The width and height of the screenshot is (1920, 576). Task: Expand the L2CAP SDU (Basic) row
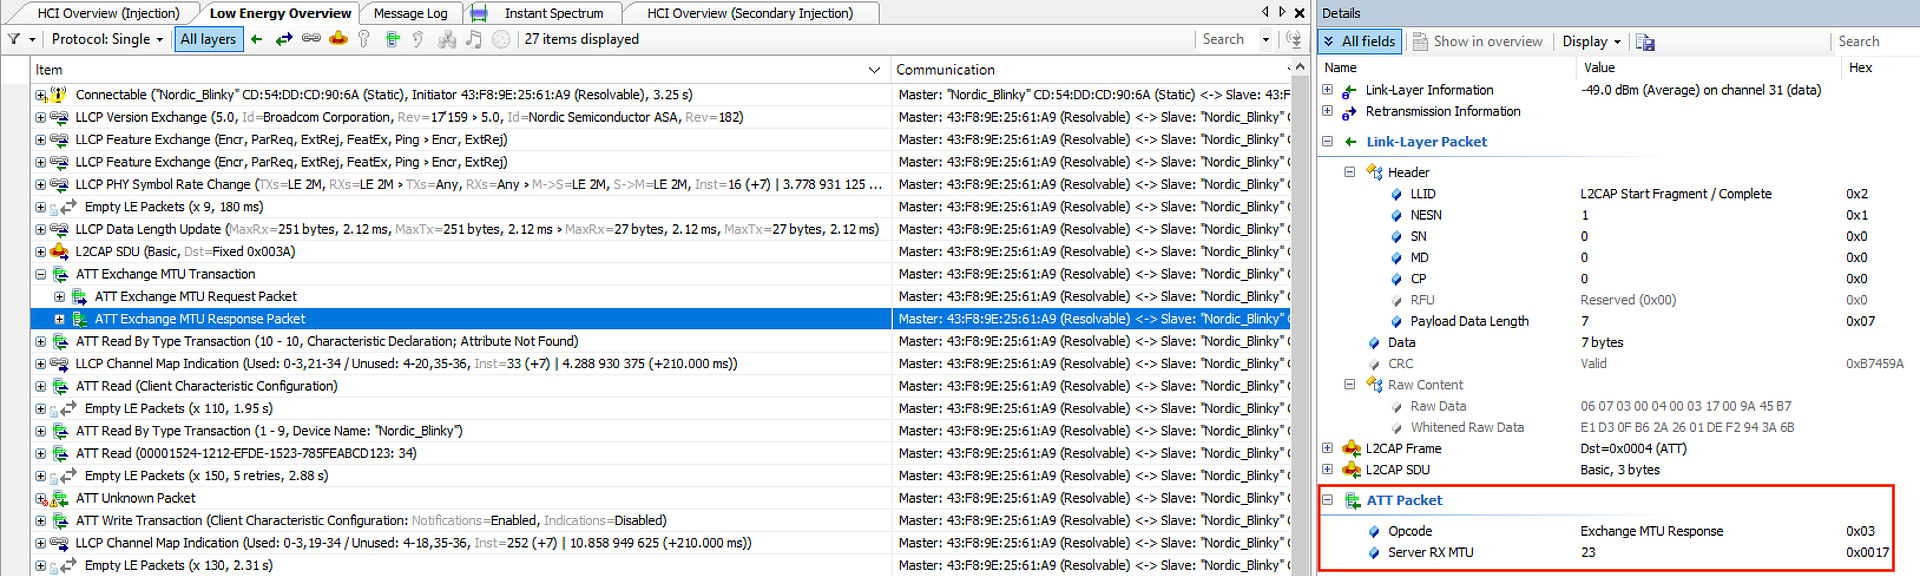tap(41, 252)
